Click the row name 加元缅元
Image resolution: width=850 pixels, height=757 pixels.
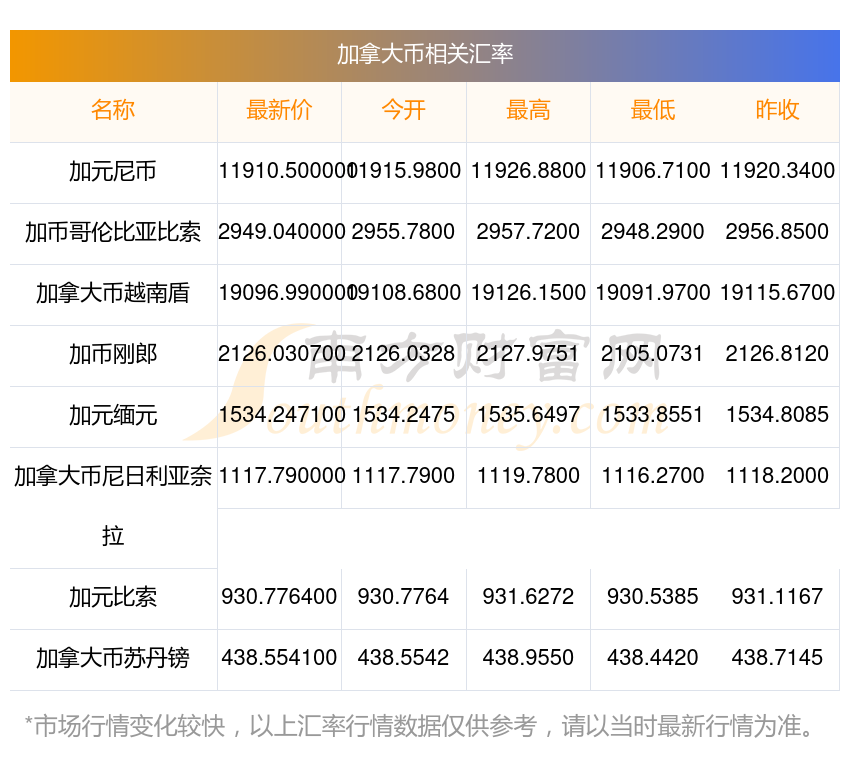[x=113, y=415]
